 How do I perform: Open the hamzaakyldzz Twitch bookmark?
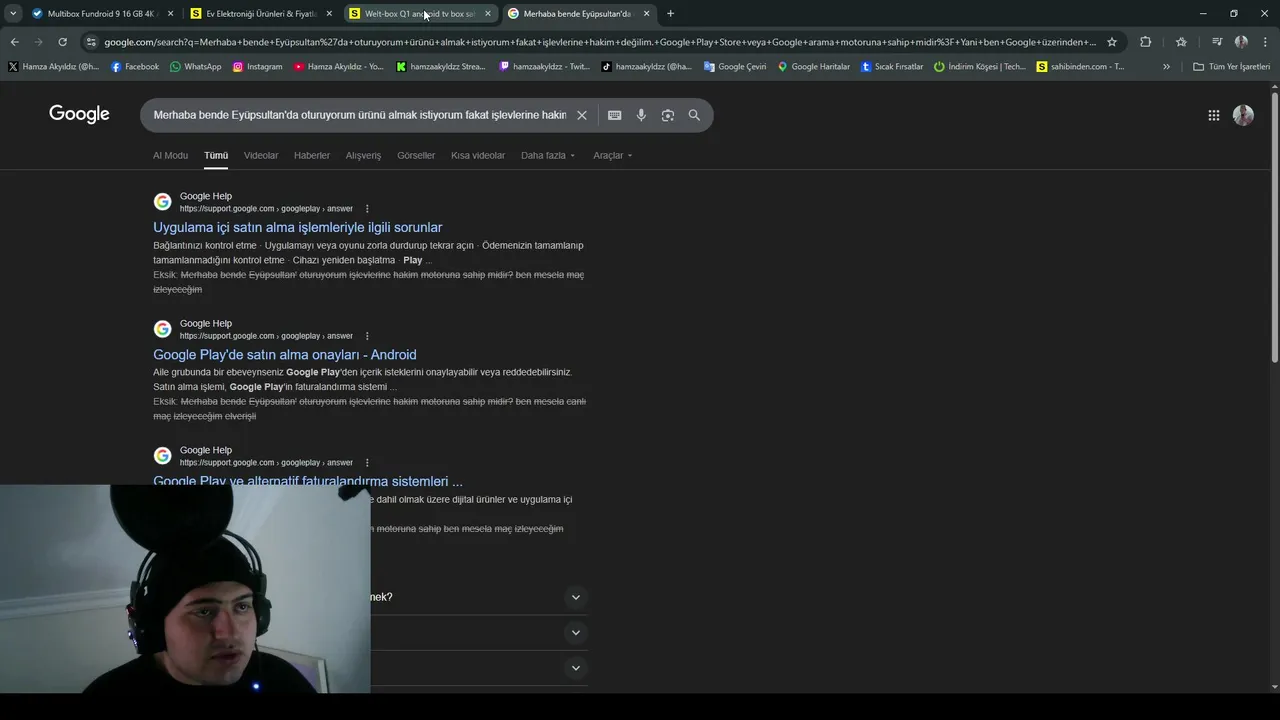544,67
